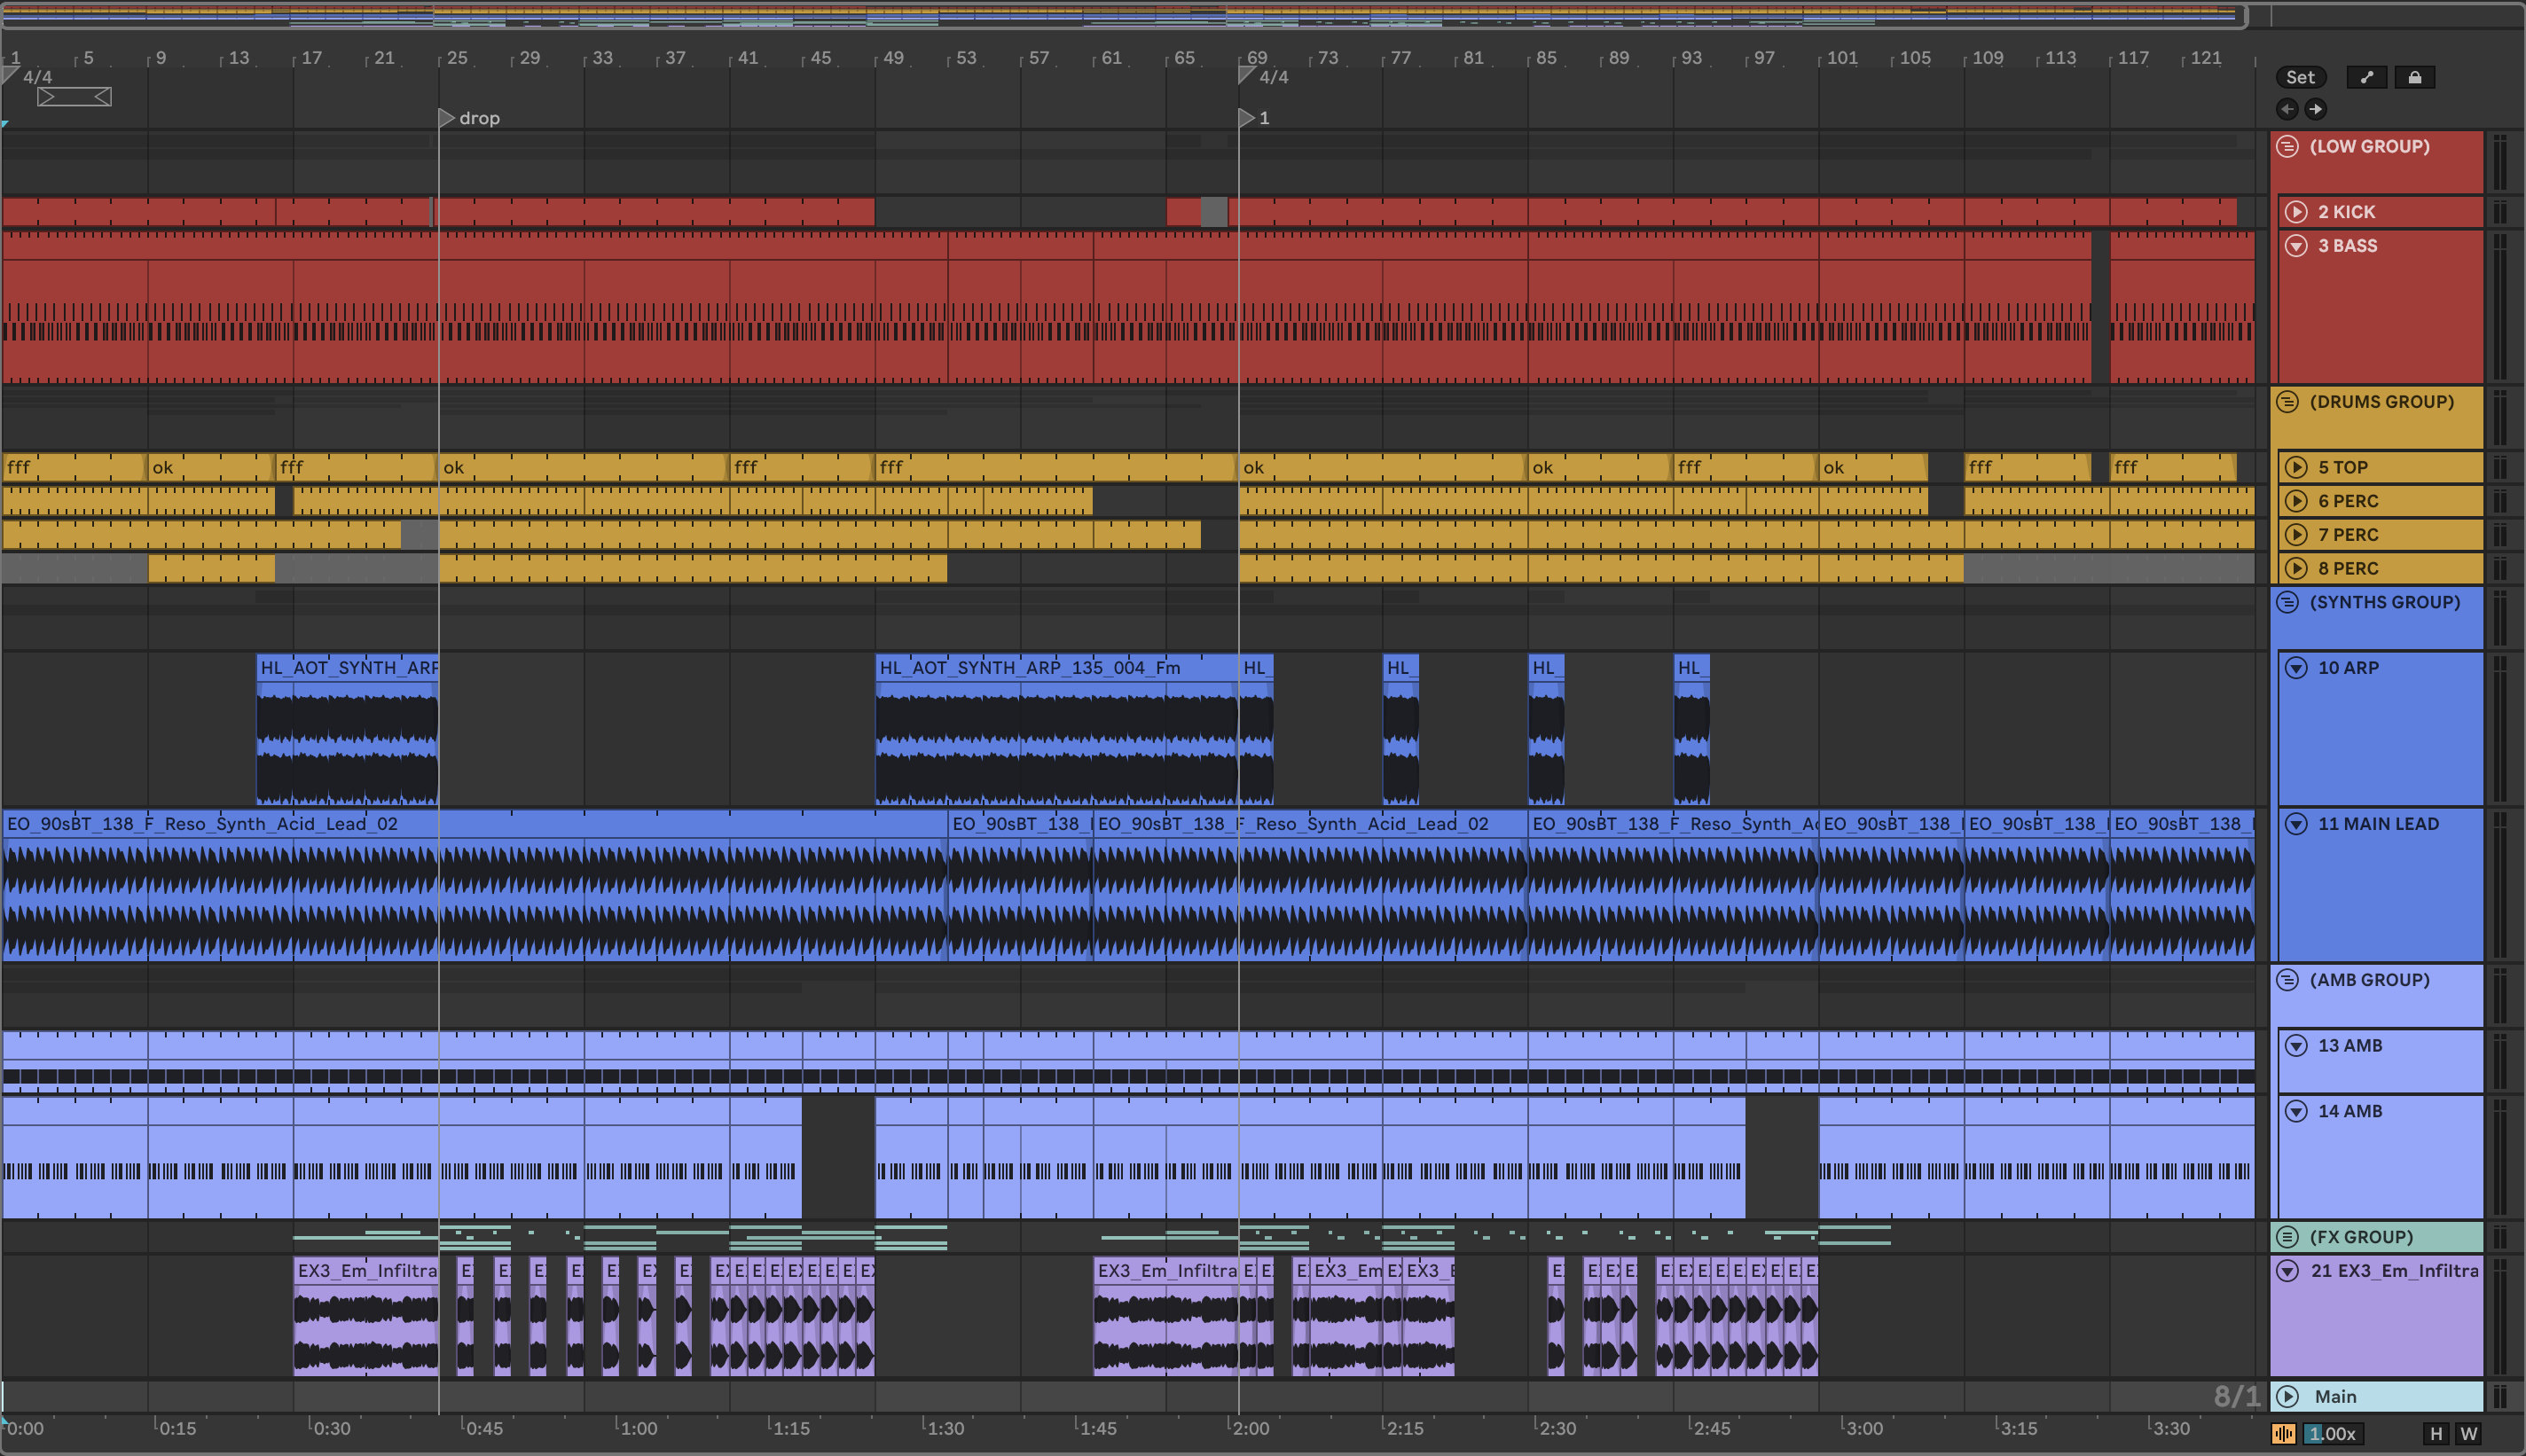This screenshot has width=2526, height=1456.
Task: Toggle the W width optimize button
Action: pyautogui.click(x=2468, y=1433)
